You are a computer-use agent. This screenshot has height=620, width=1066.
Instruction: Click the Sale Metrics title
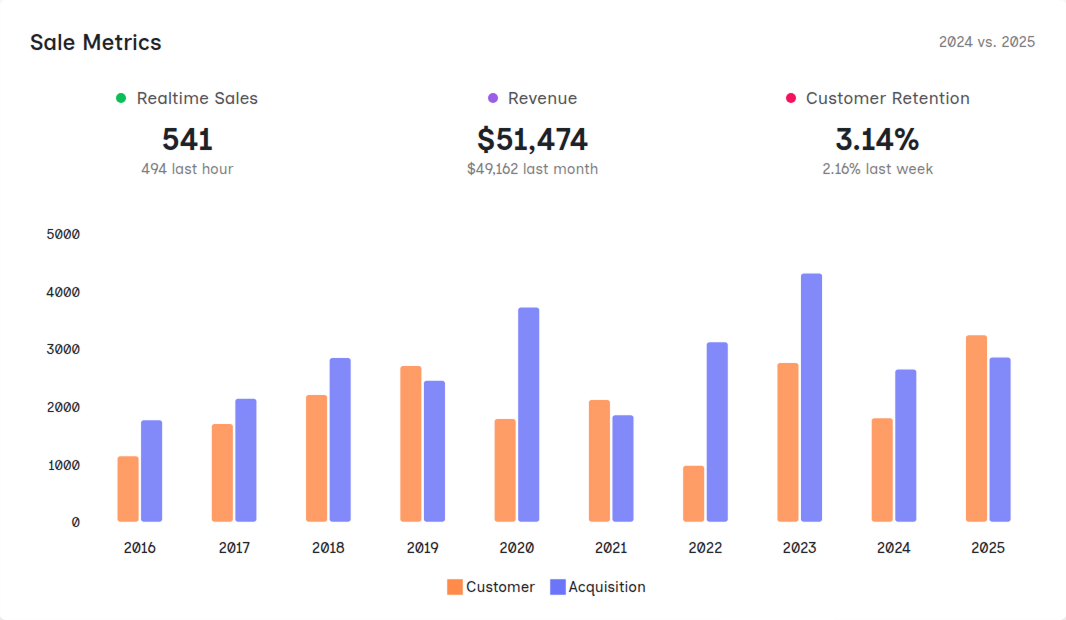pyautogui.click(x=95, y=42)
